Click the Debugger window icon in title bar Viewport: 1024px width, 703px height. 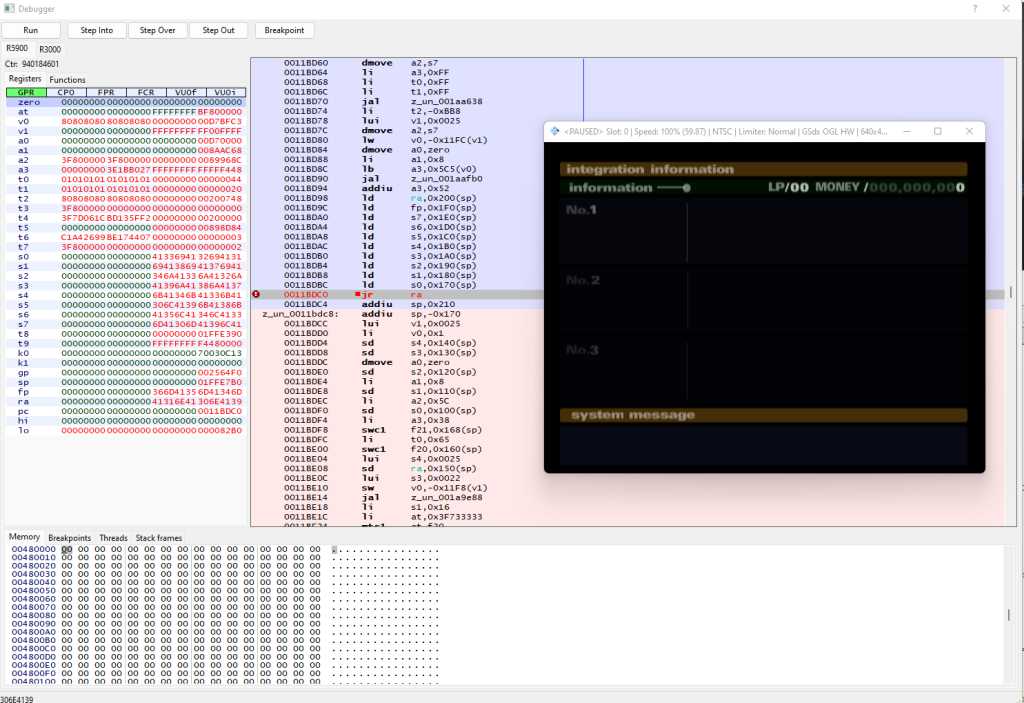click(9, 8)
